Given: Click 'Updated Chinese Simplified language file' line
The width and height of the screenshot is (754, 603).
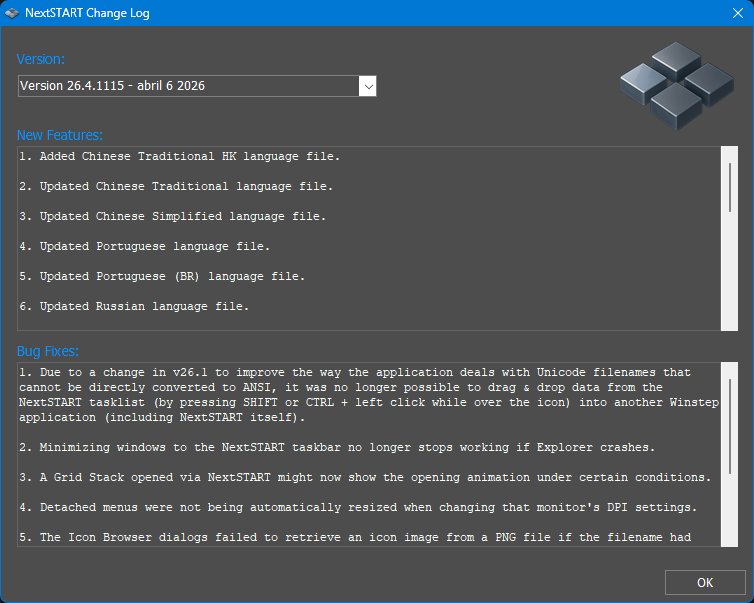Looking at the screenshot, I should (173, 216).
